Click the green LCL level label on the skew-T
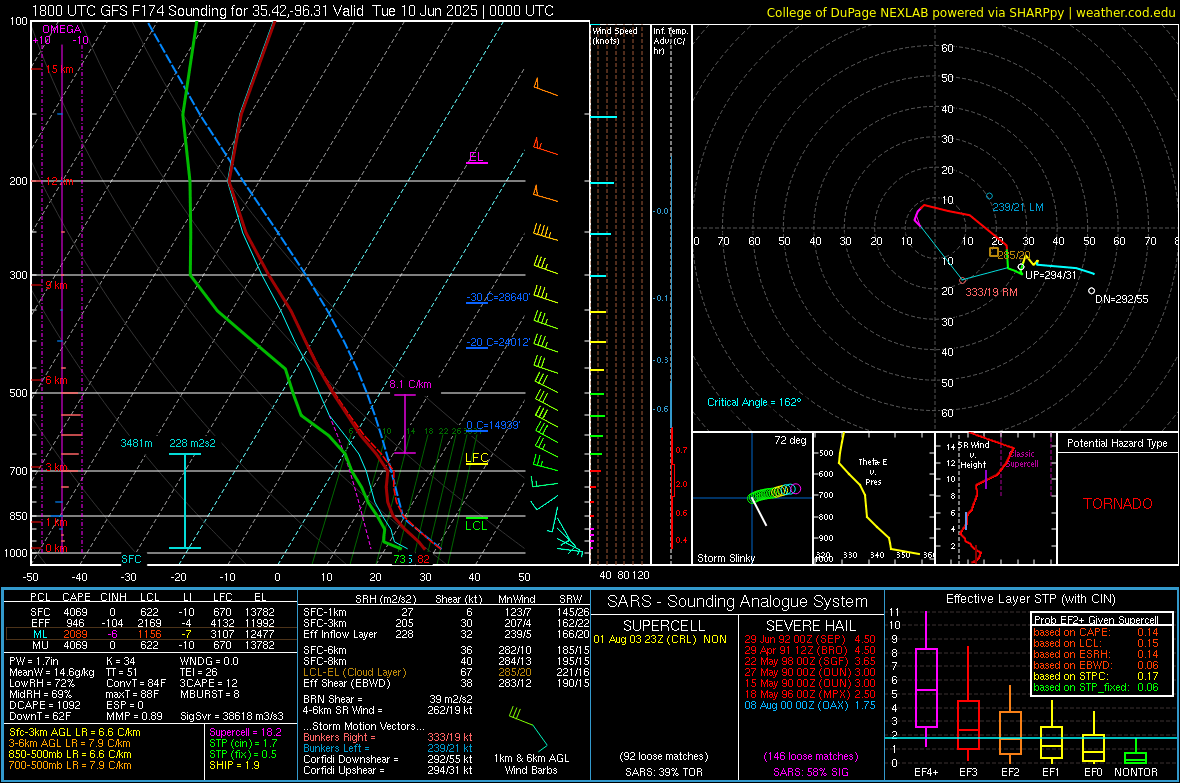Screen dimensions: 1180x783 (476, 526)
